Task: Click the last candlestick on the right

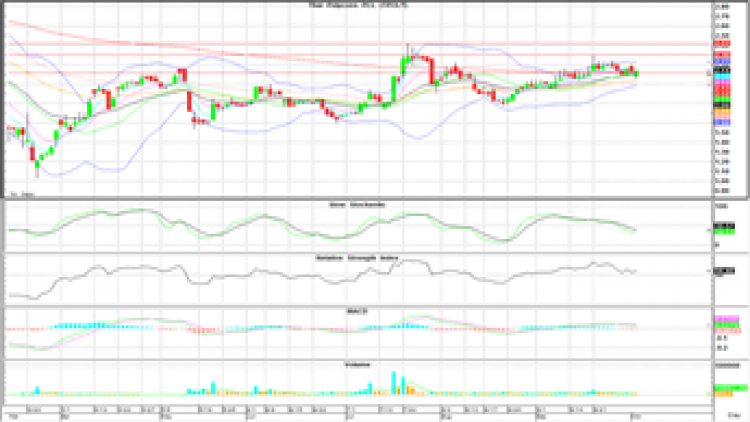Action: 637,72
